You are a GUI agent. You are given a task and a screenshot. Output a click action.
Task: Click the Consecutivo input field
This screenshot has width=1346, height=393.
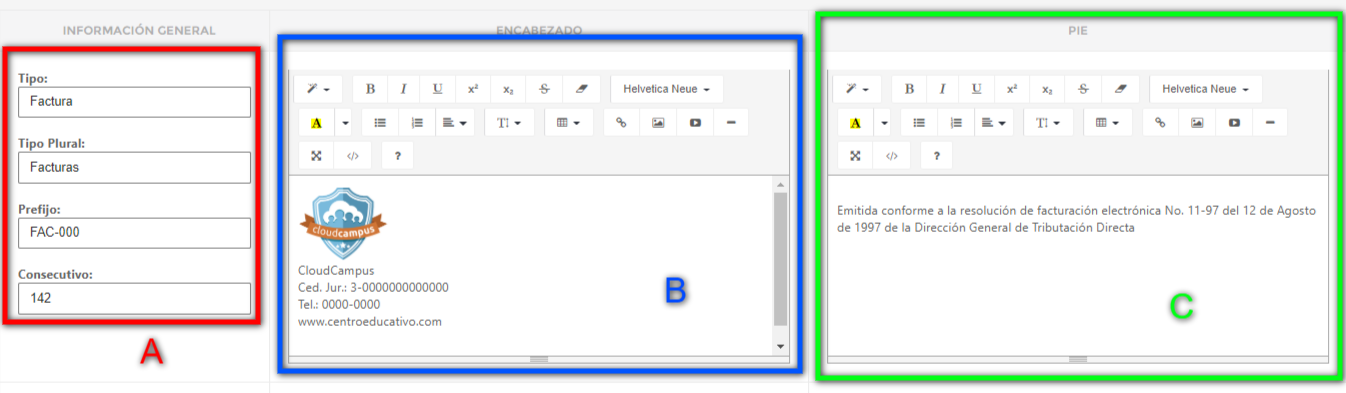pos(134,298)
